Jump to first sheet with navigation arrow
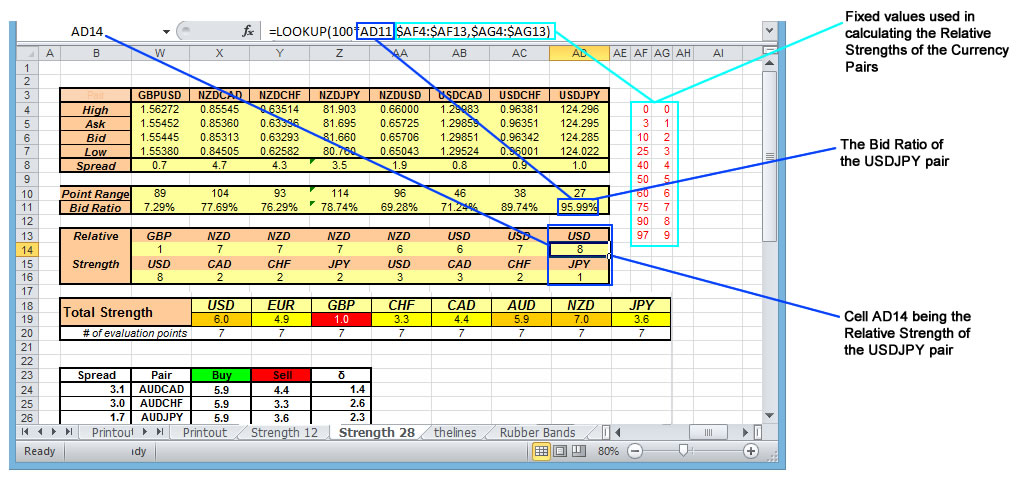1022x478 pixels. click(25, 432)
